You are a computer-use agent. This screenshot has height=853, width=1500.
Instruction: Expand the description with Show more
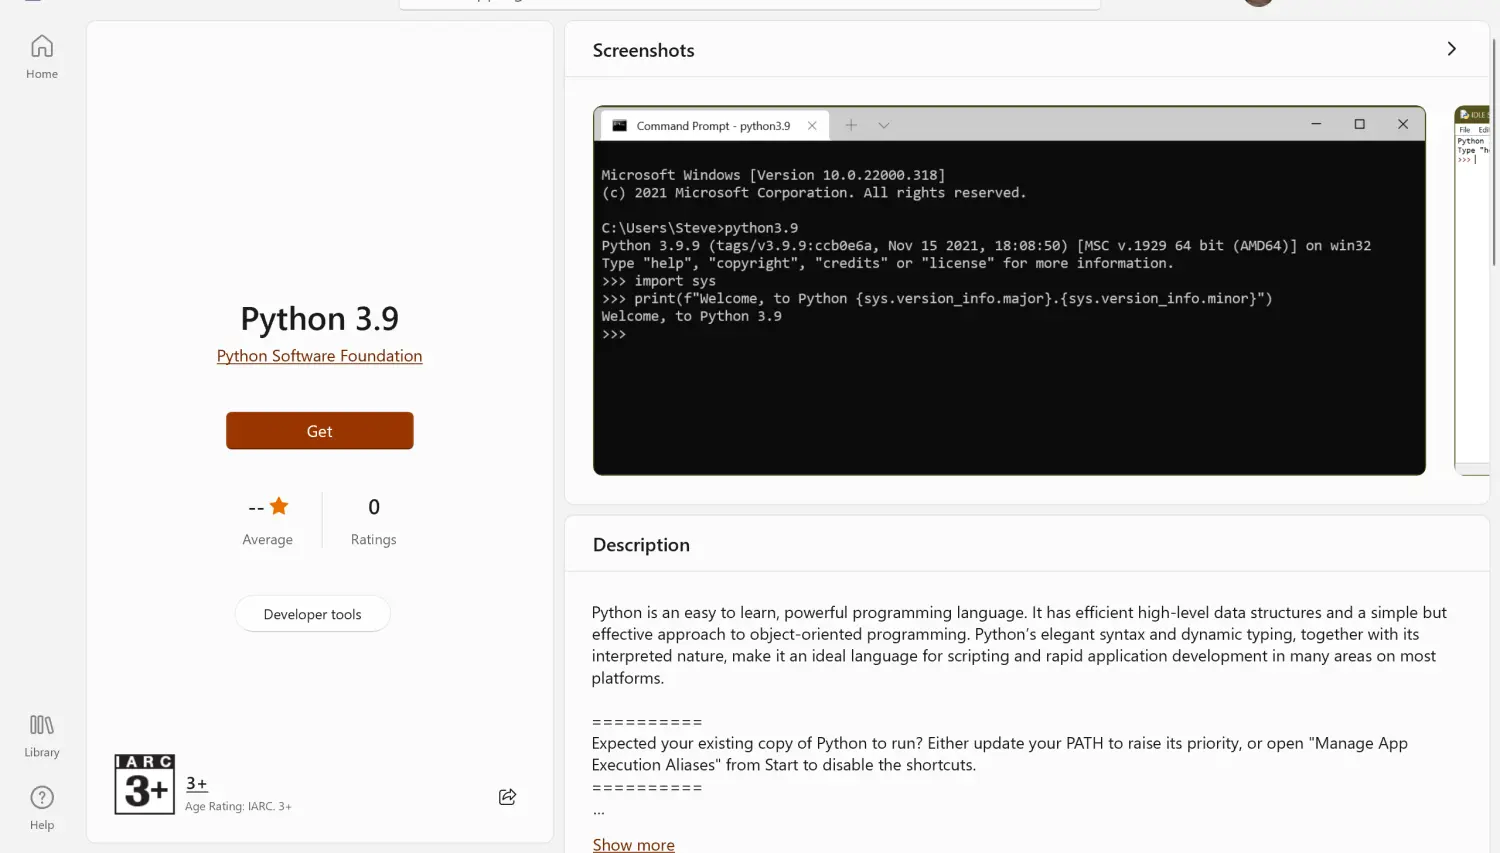point(633,844)
